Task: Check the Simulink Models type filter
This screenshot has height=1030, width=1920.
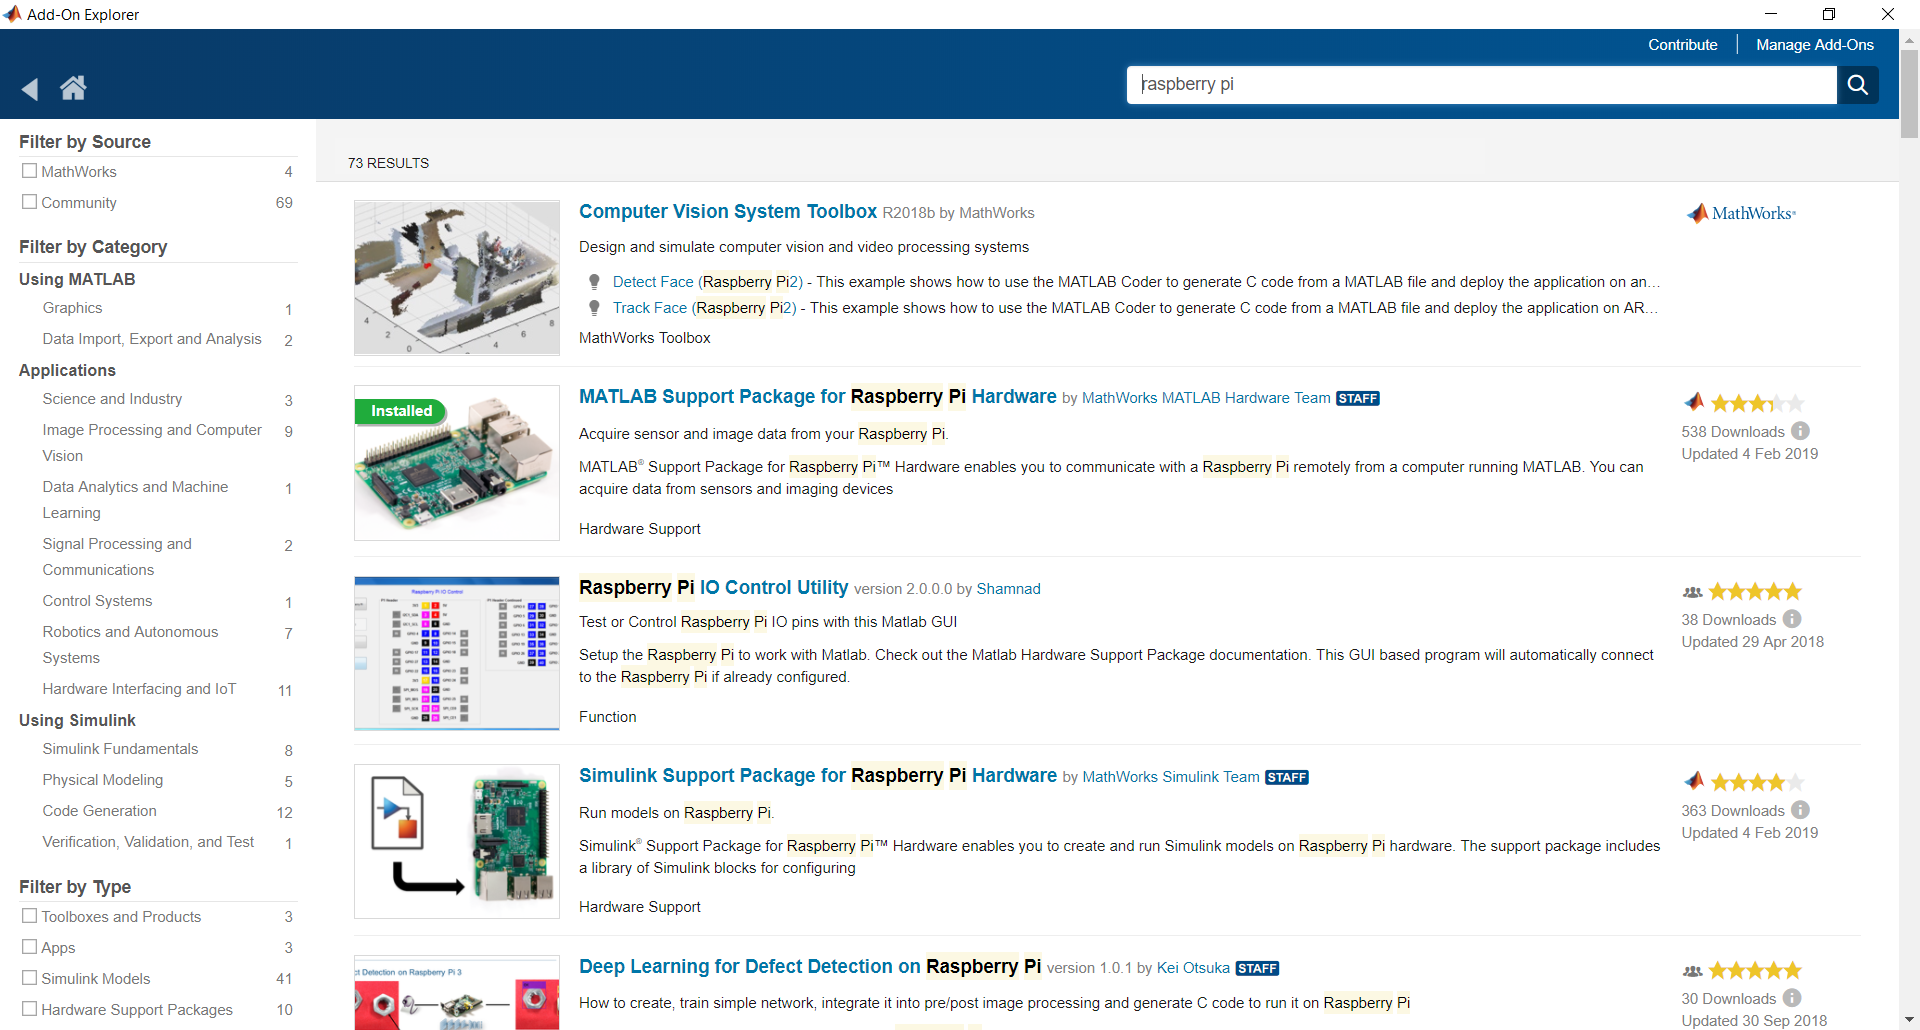Action: pos(30,978)
